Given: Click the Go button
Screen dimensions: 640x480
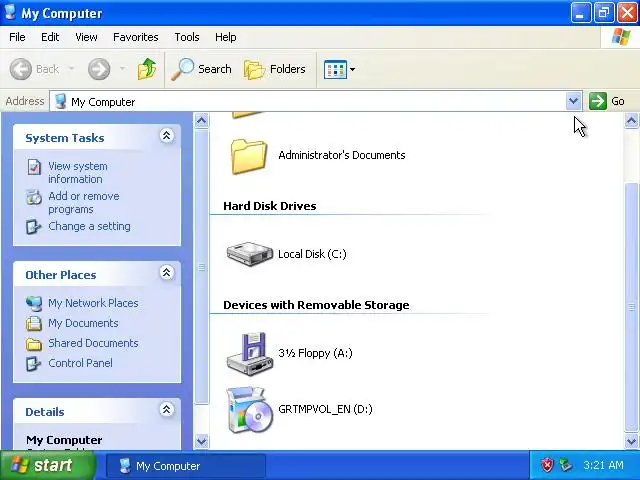Looking at the screenshot, I should [607, 101].
